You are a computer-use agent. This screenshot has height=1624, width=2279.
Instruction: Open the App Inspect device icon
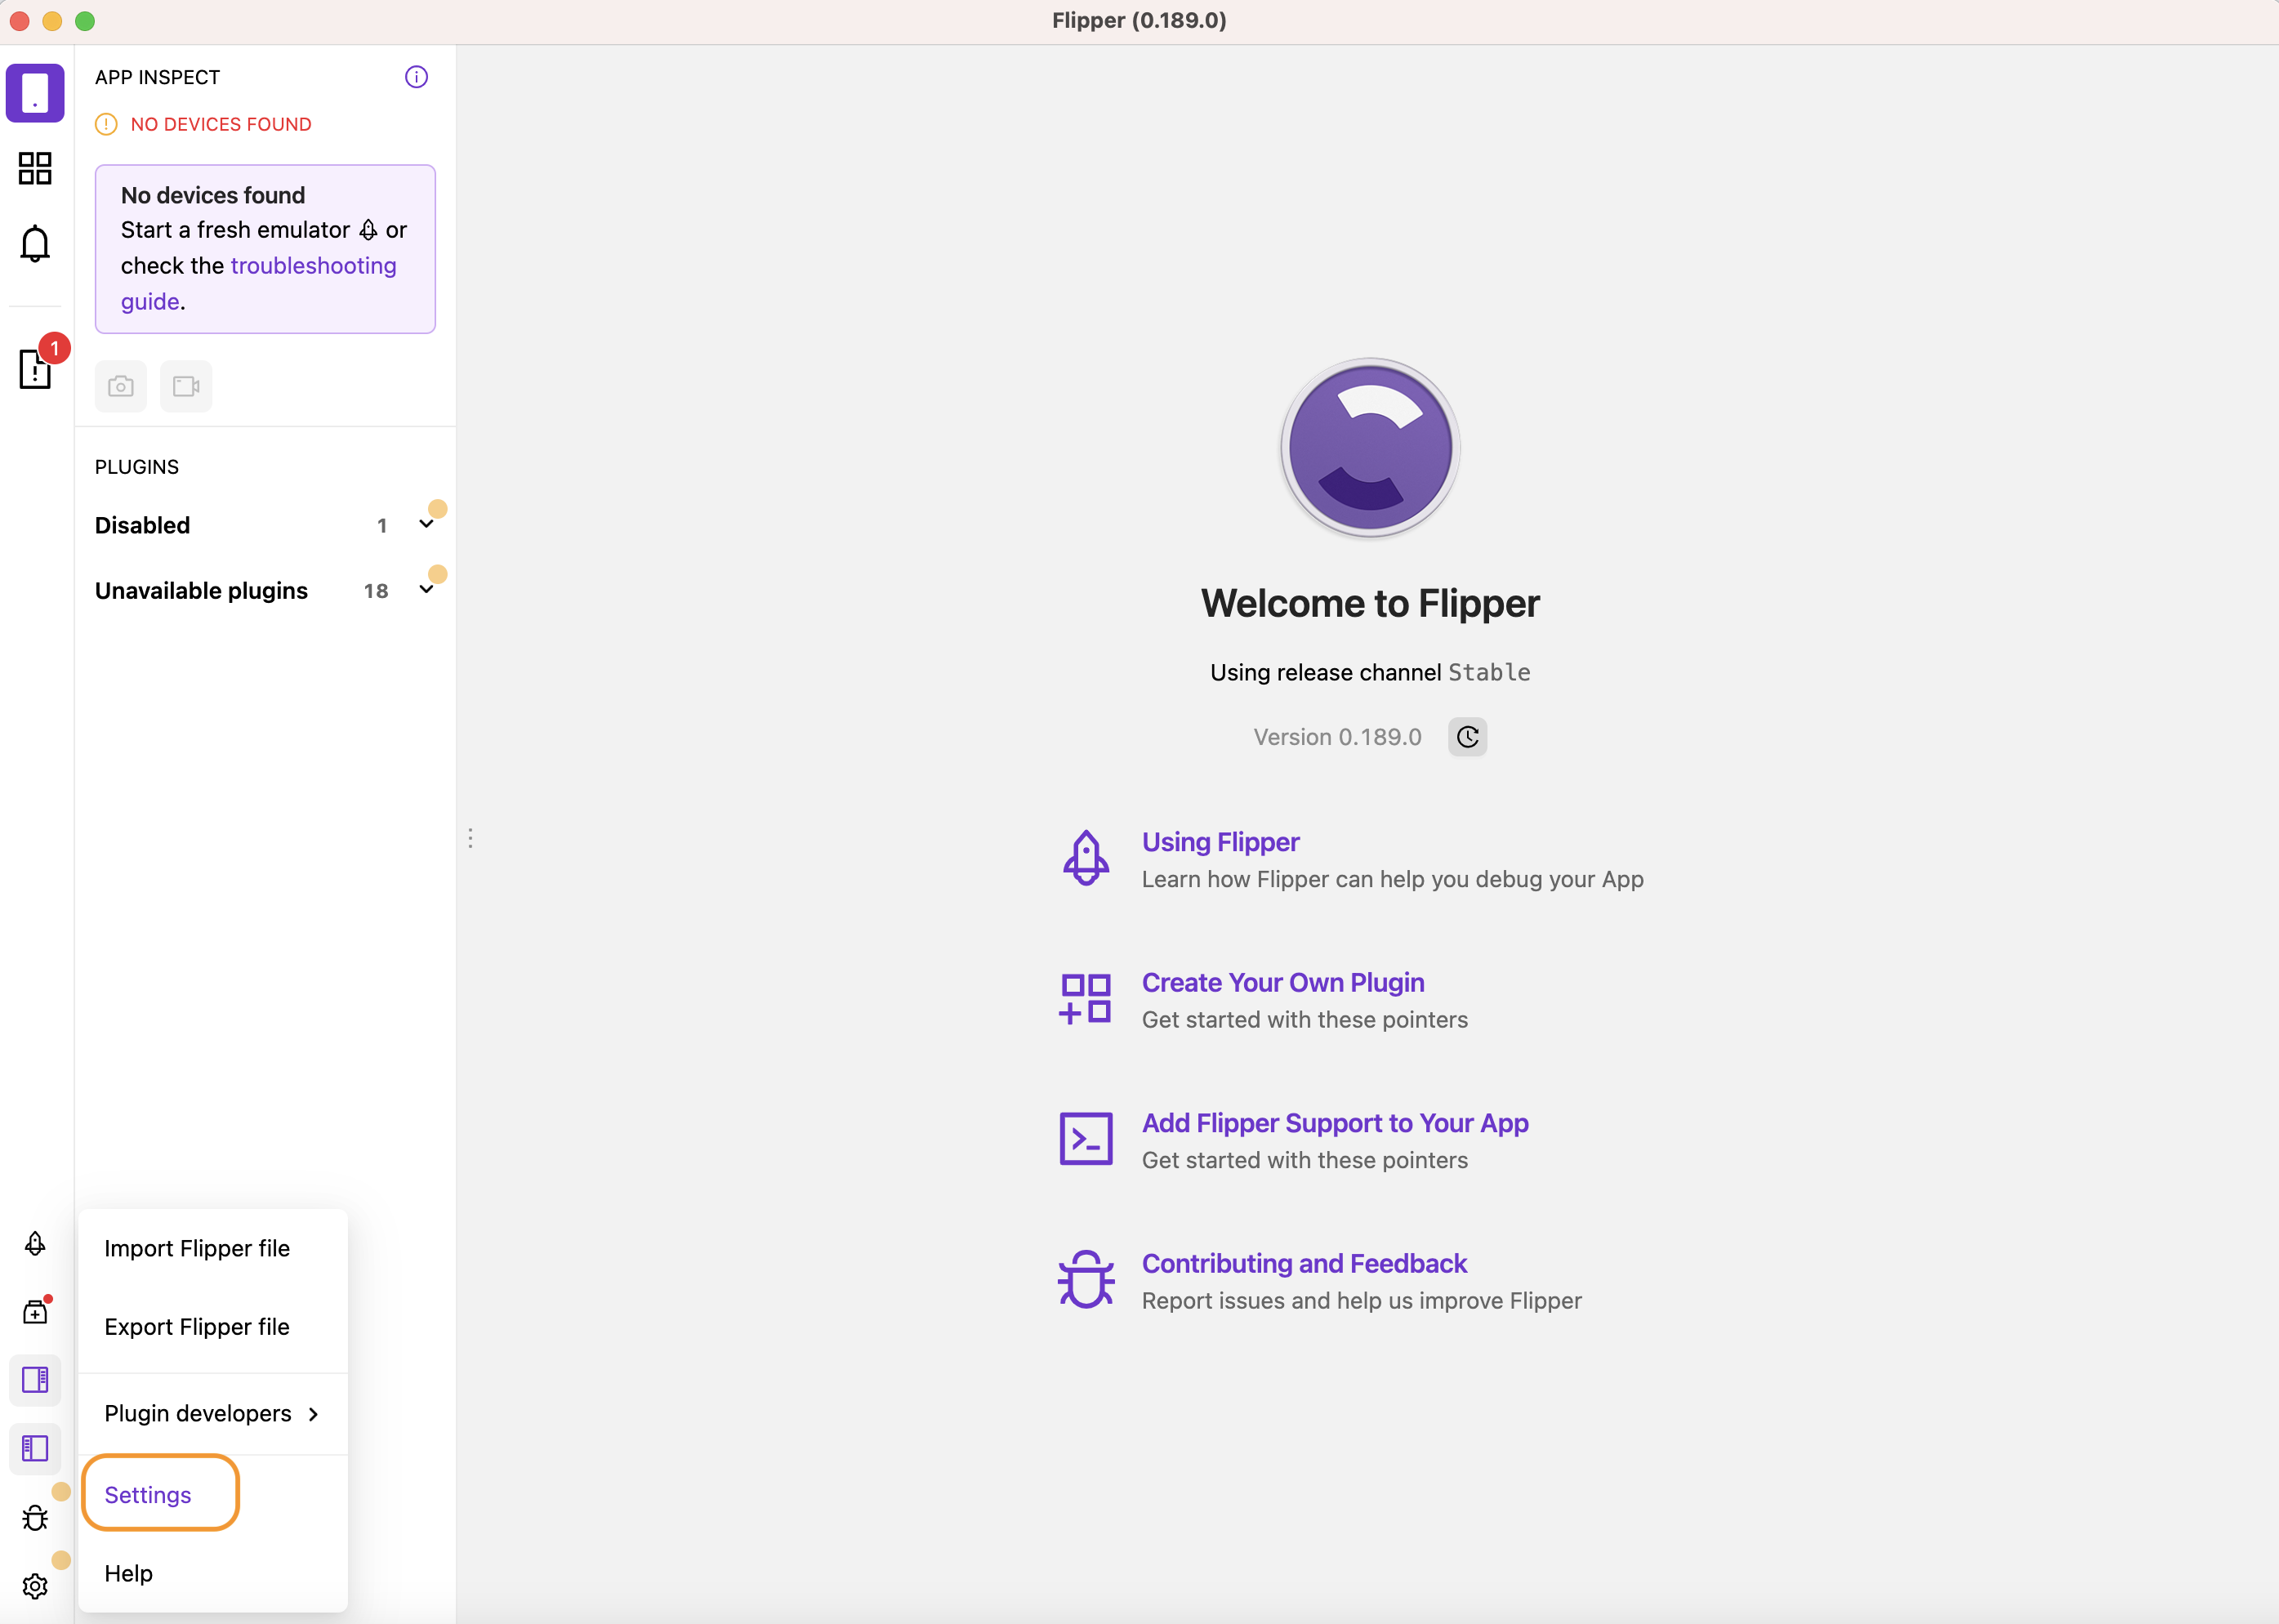coord(35,93)
